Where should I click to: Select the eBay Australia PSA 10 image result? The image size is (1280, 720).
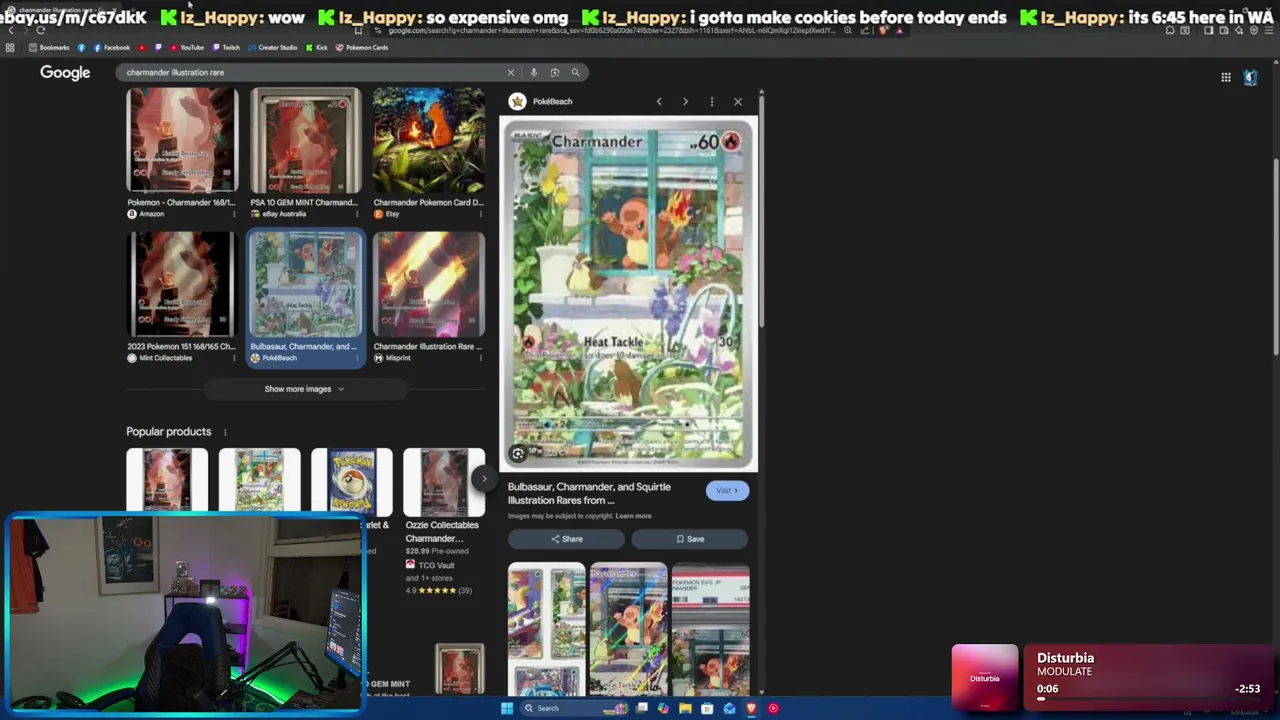[x=305, y=140]
